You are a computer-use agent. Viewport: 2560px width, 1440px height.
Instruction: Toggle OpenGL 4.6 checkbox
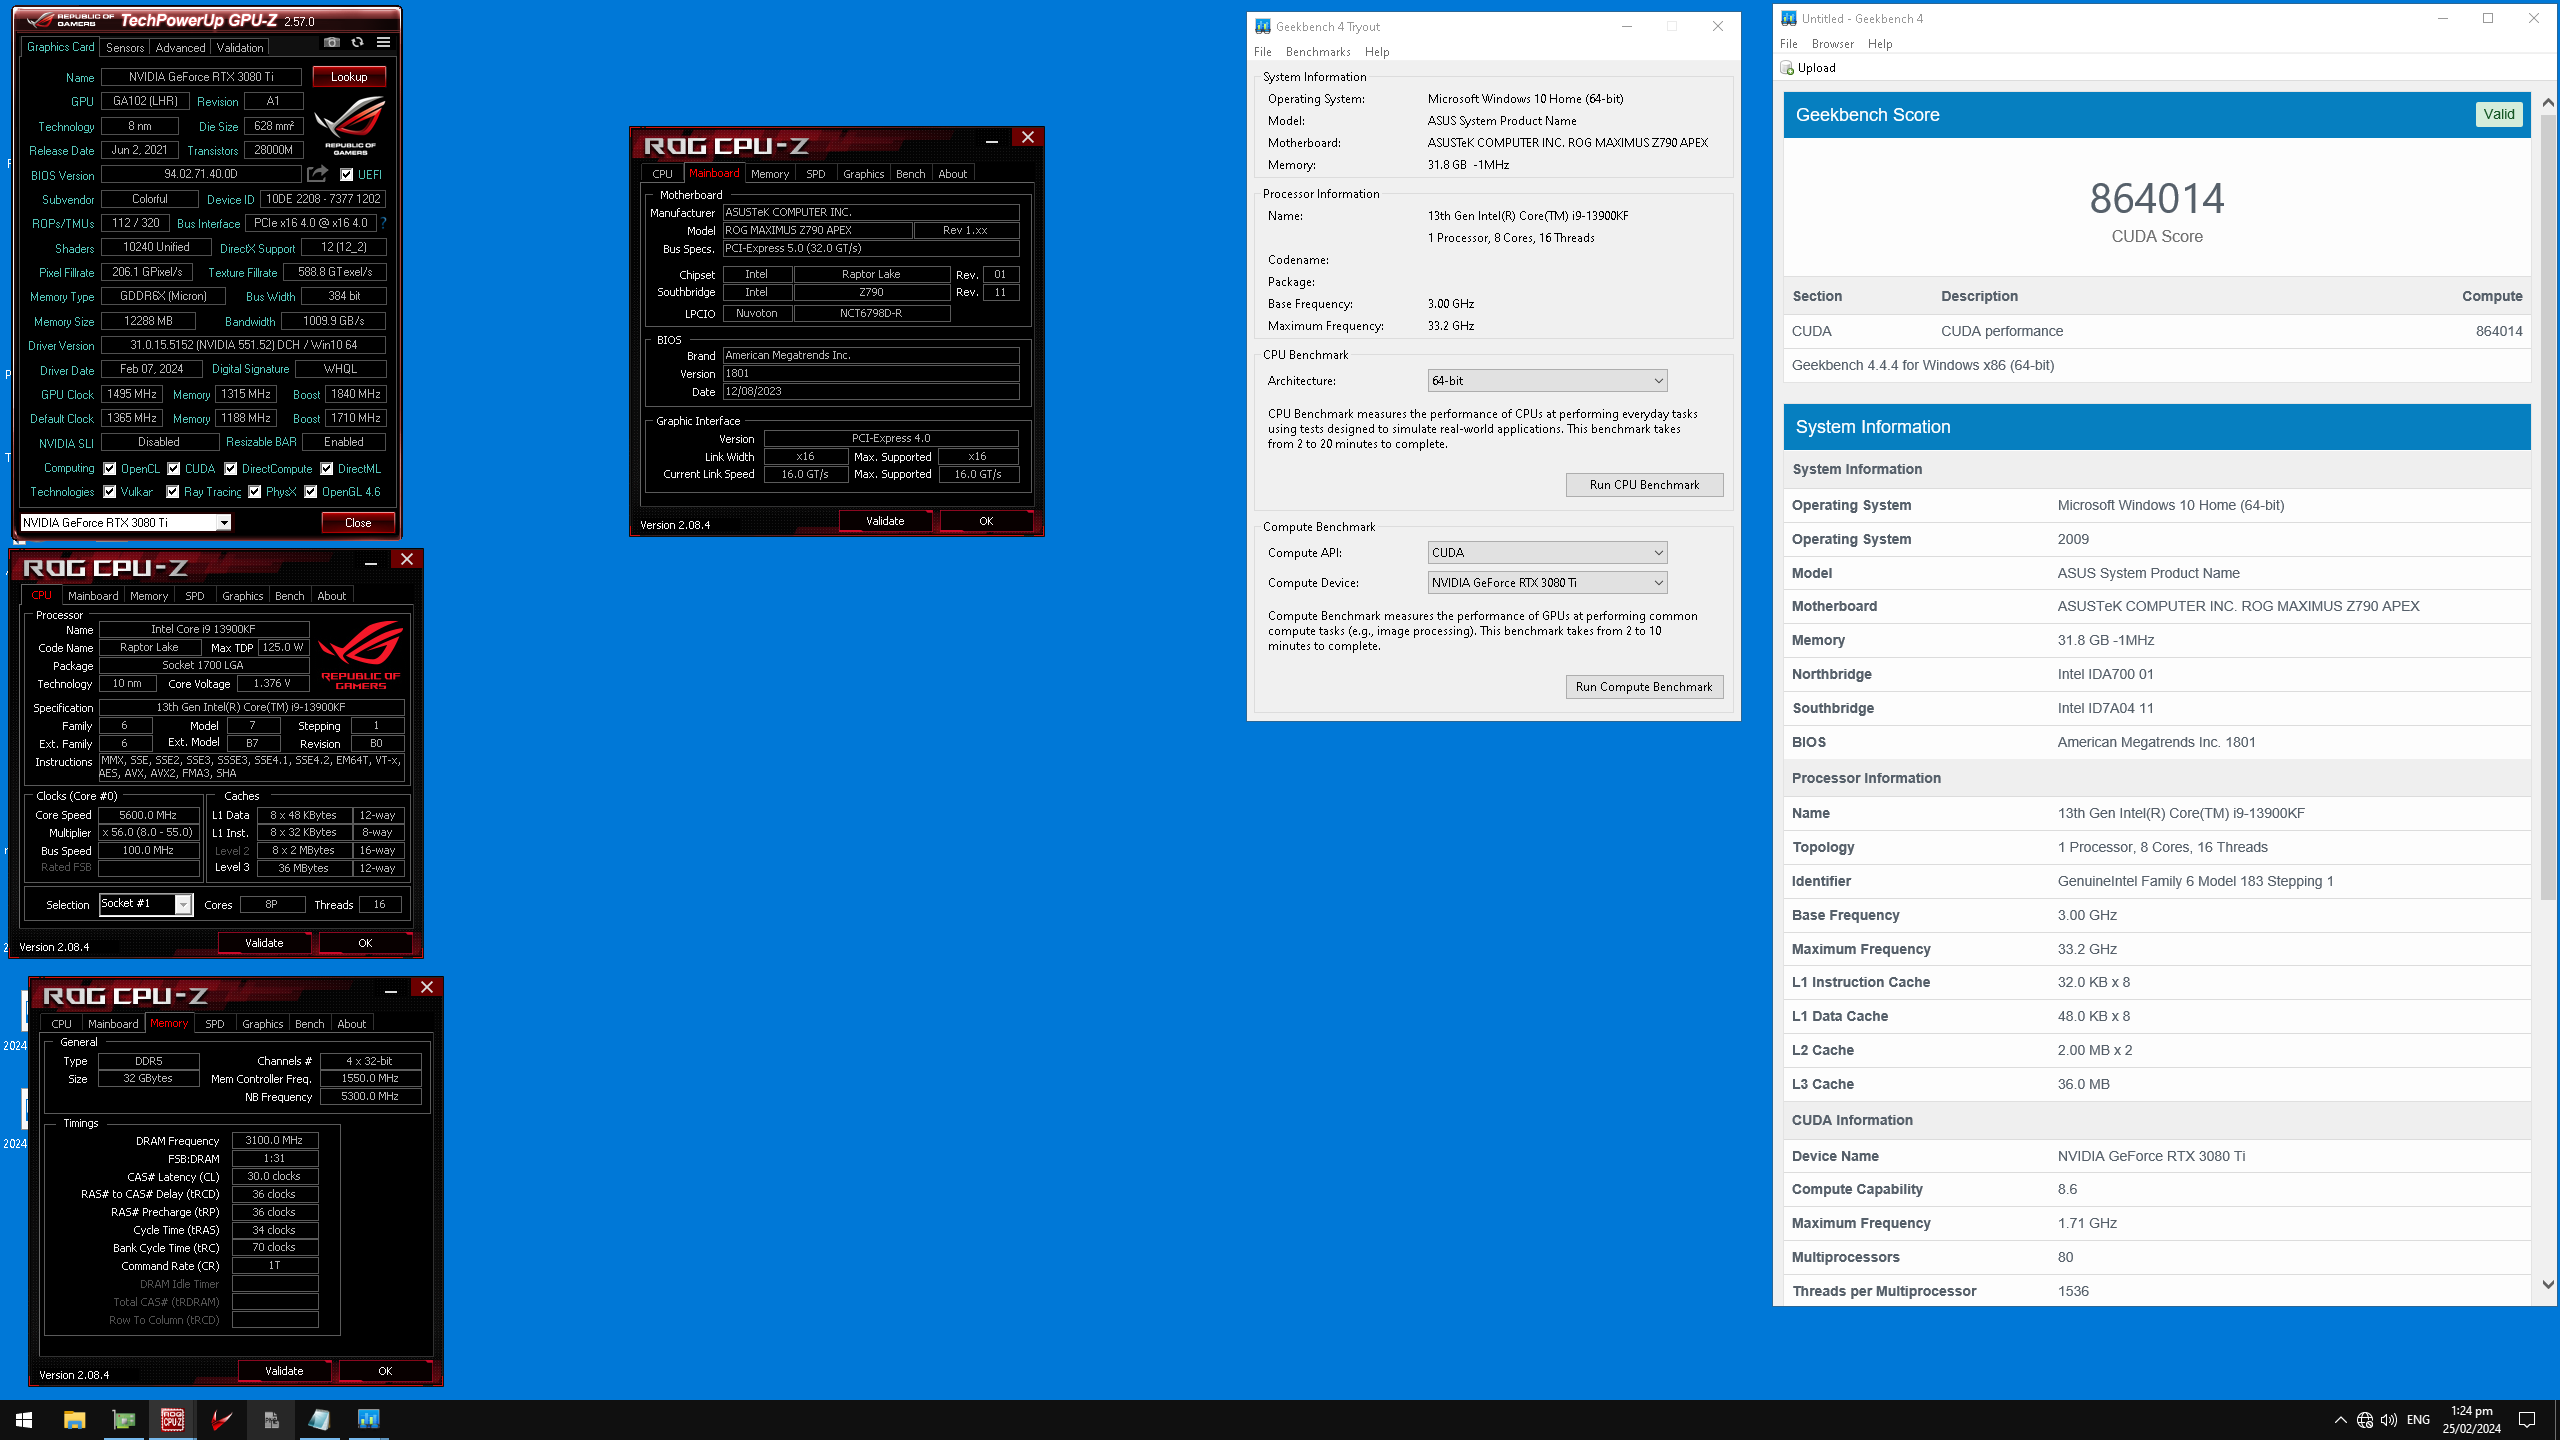tap(311, 492)
